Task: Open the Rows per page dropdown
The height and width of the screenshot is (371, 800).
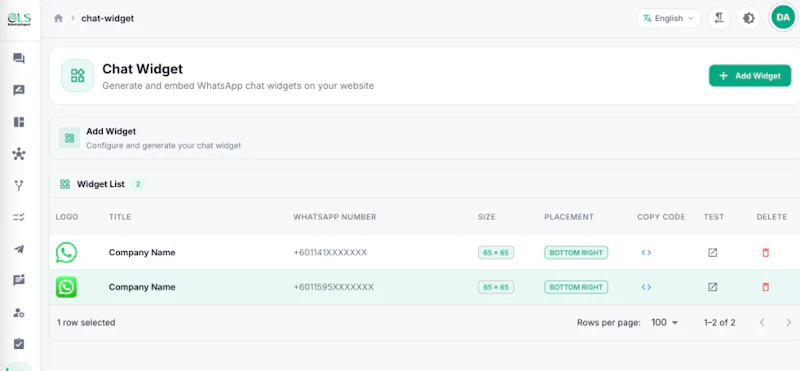Action: (665, 323)
